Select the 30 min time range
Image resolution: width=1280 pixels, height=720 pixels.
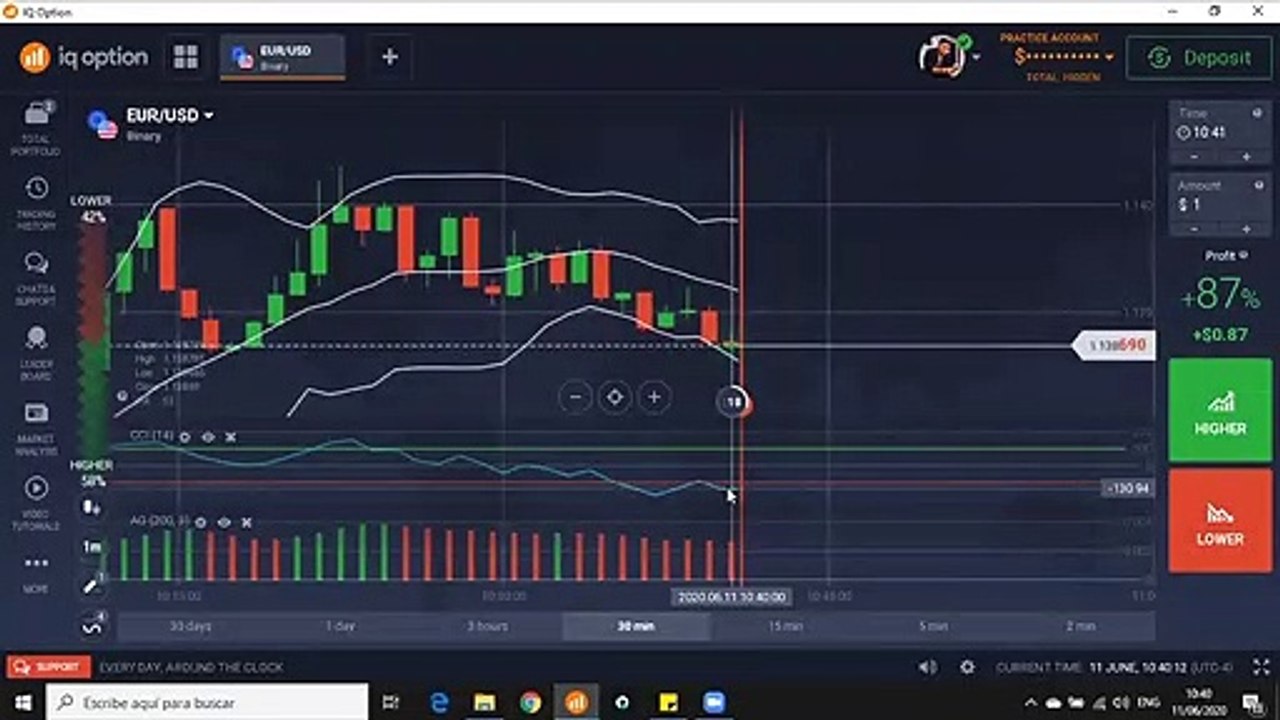636,626
